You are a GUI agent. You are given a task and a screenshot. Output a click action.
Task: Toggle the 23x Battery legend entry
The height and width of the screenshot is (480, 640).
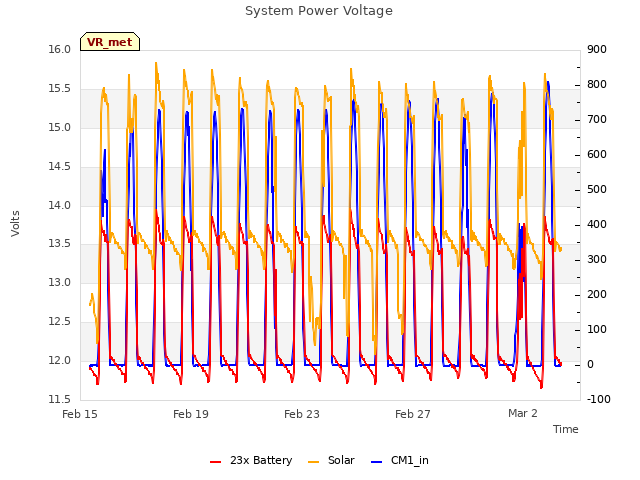click(x=251, y=460)
